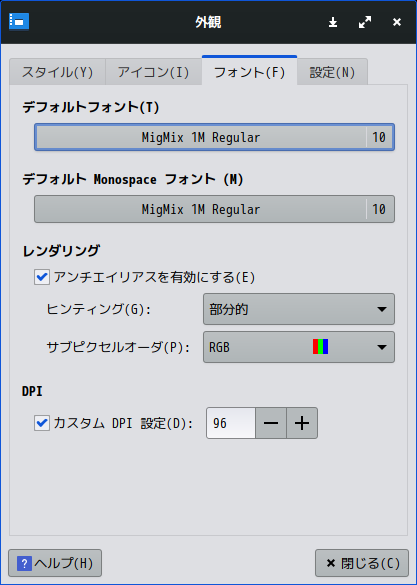The height and width of the screenshot is (585, 417).
Task: Click the keep-below arrow icon in title bar
Action: pos(333,22)
